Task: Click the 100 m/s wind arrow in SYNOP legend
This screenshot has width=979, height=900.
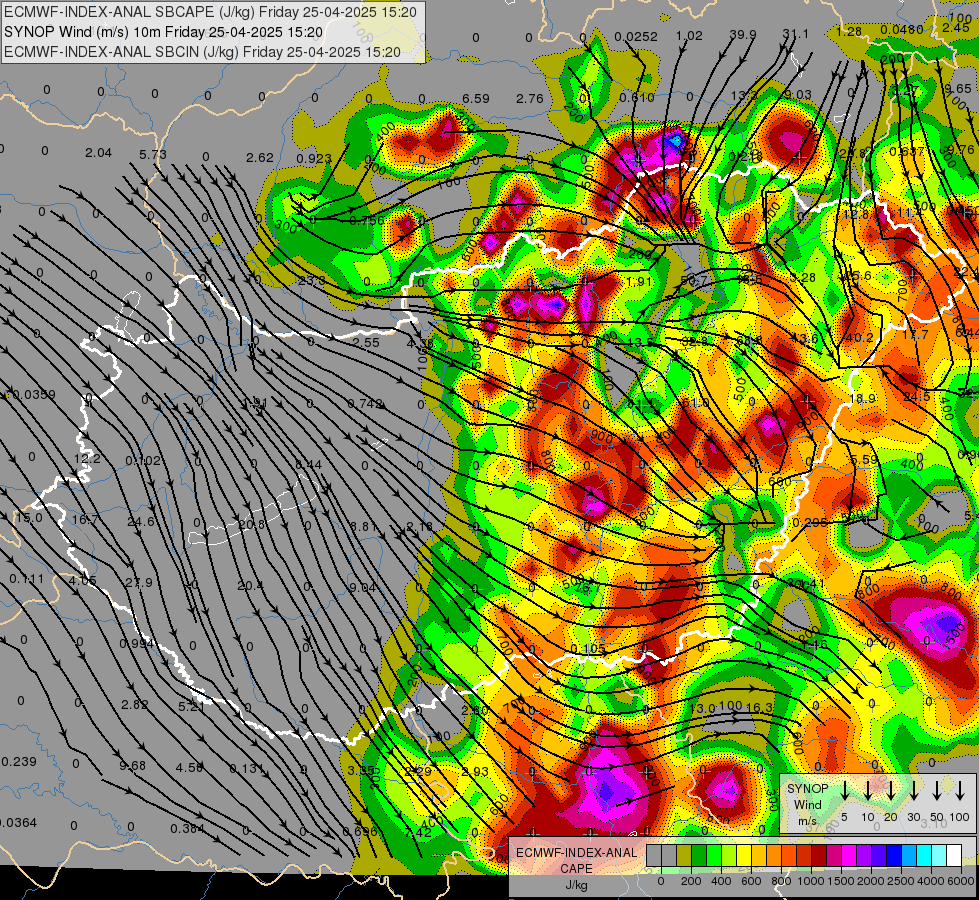Action: (x=960, y=791)
